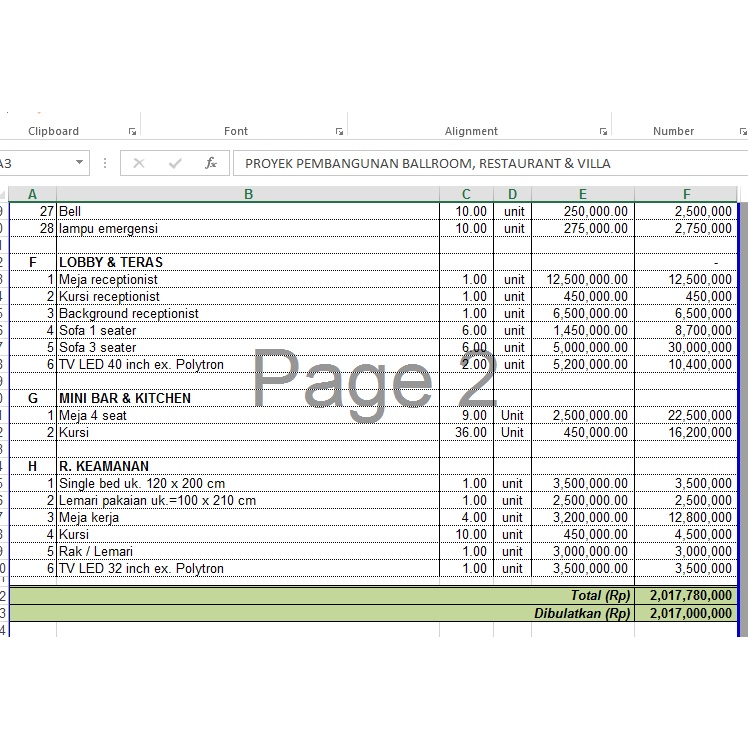Select column B header
This screenshot has height=748, width=748.
248,194
